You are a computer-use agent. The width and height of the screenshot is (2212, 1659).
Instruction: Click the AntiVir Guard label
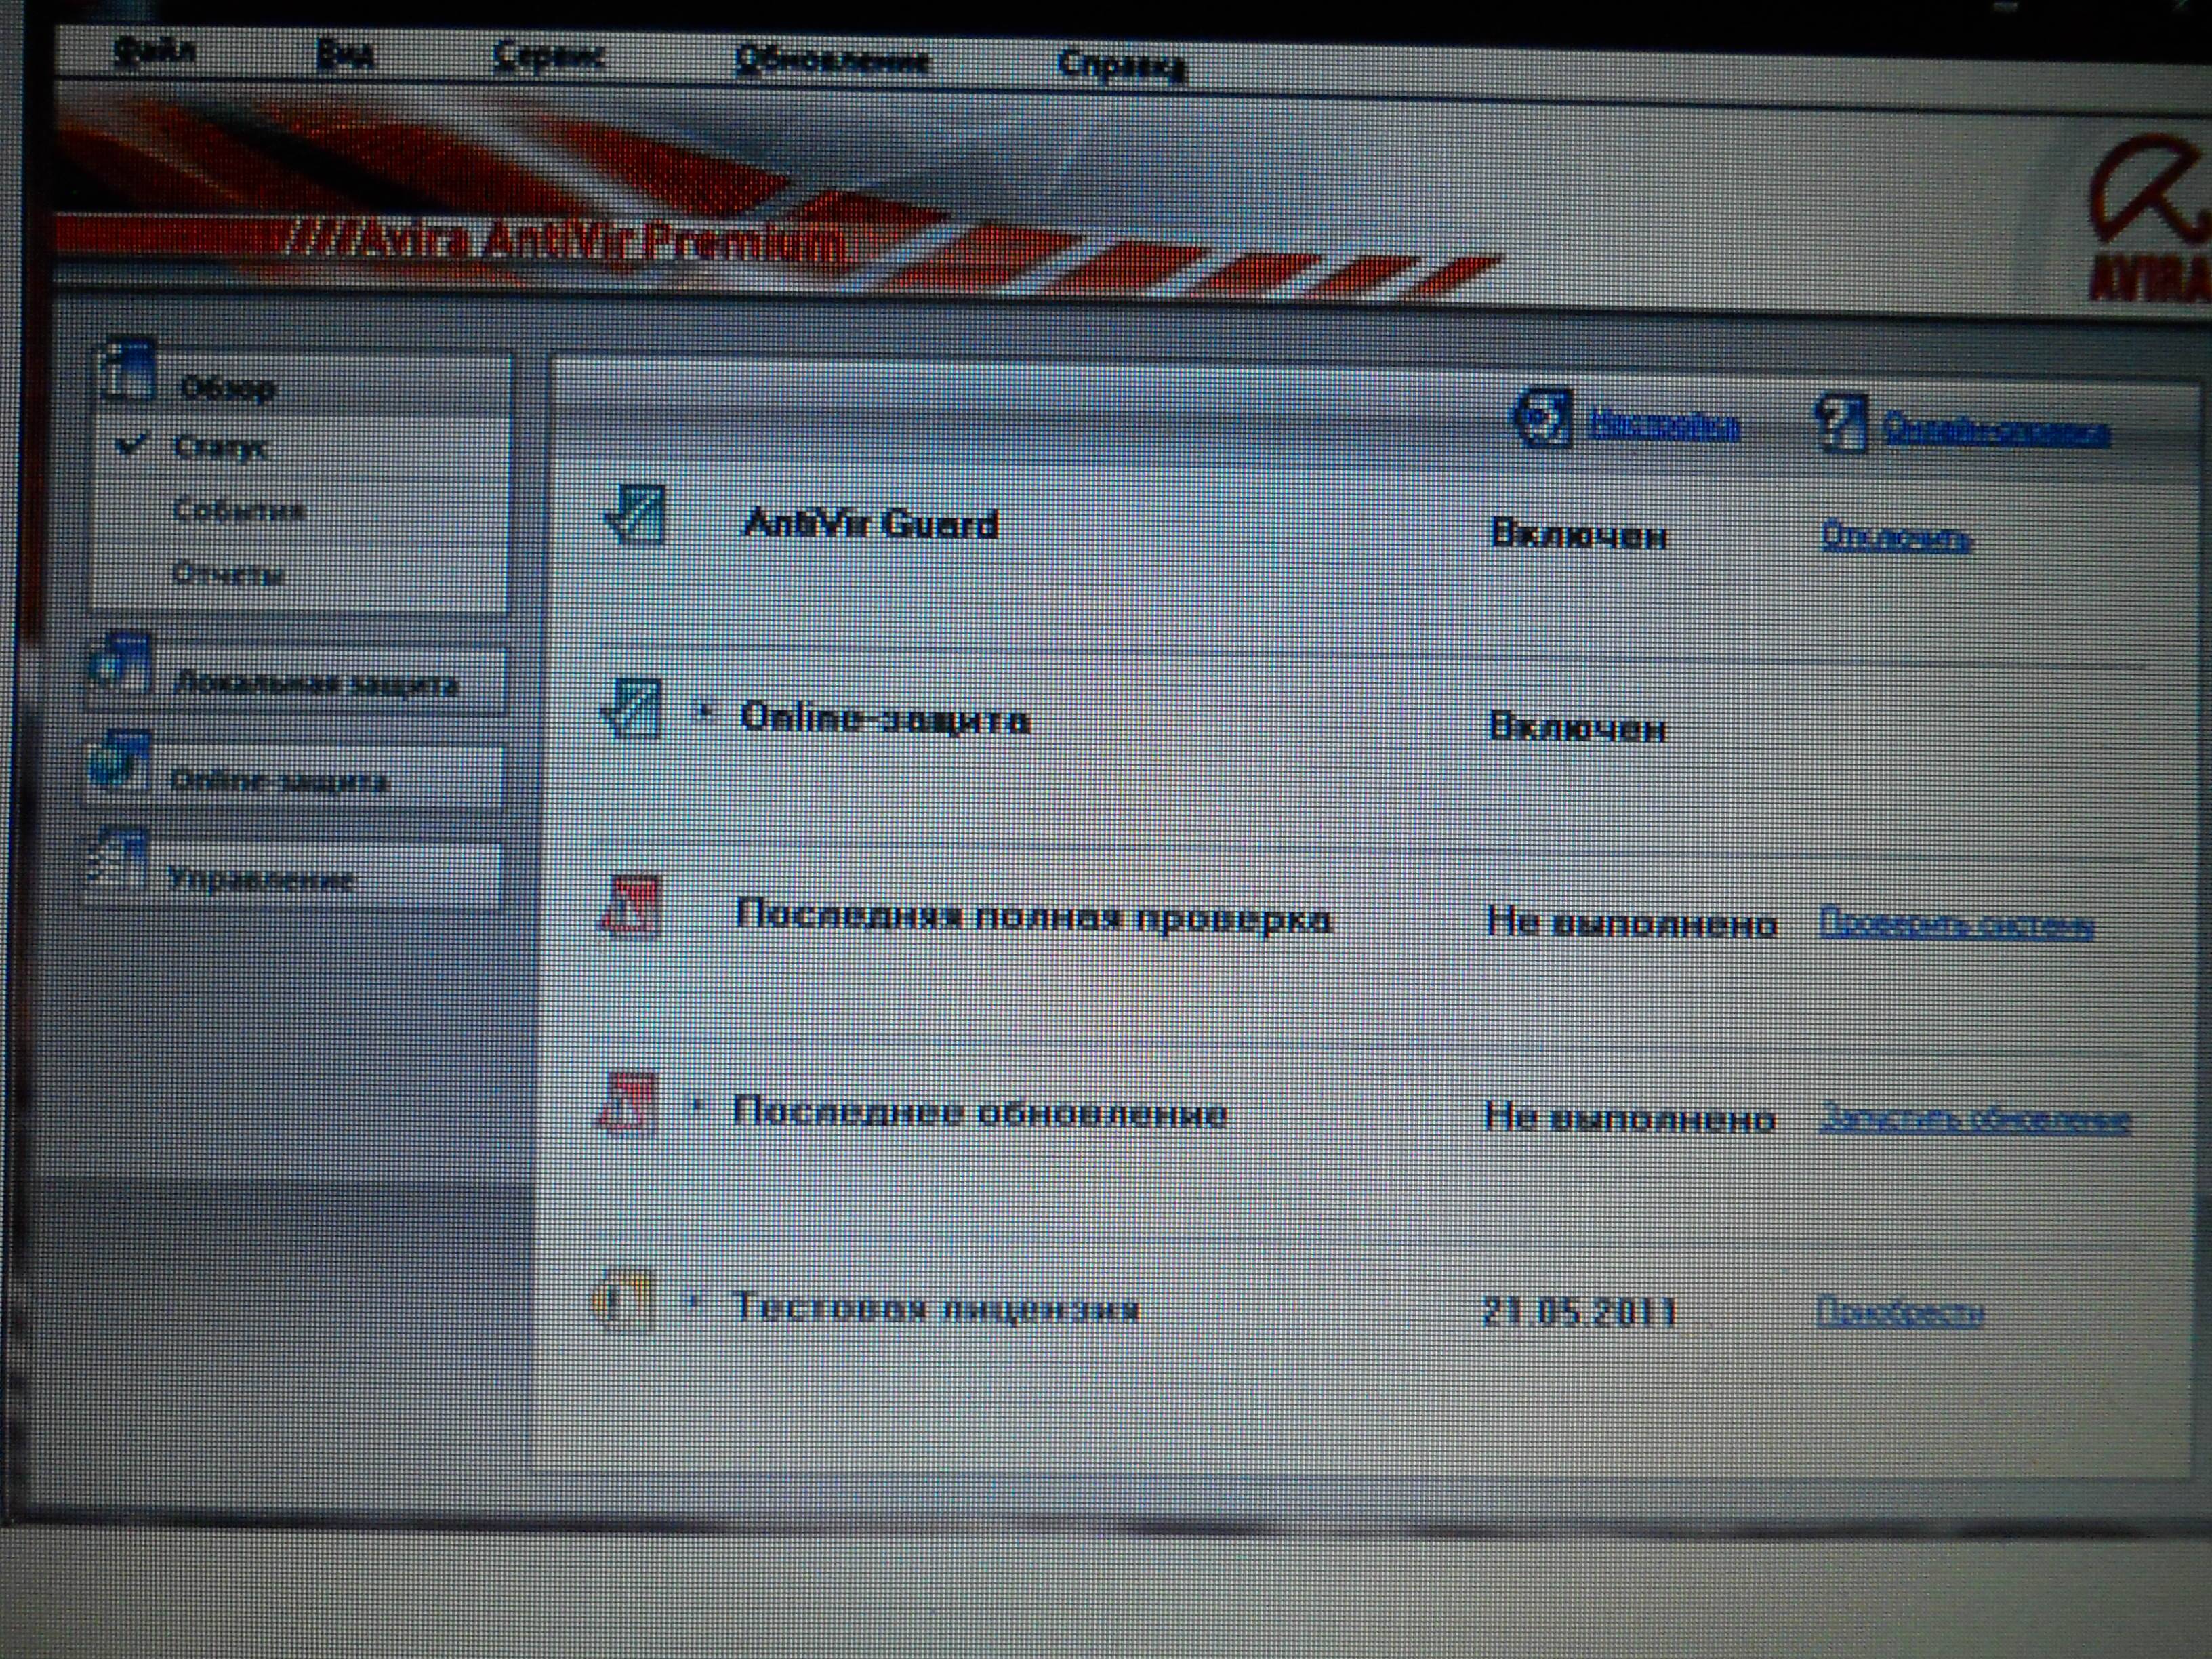pos(870,524)
